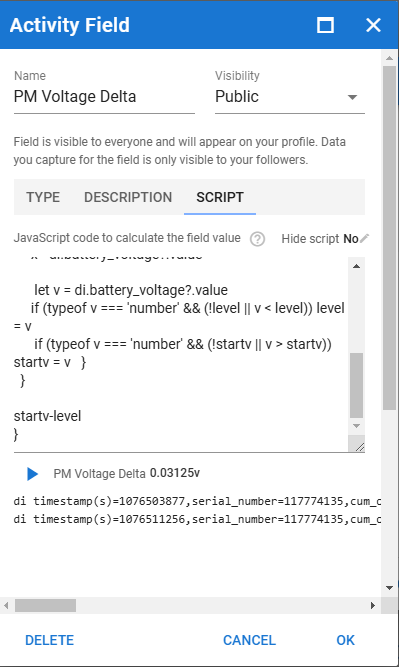Click the result value 0.03125v
The height and width of the screenshot is (667, 399).
174,473
